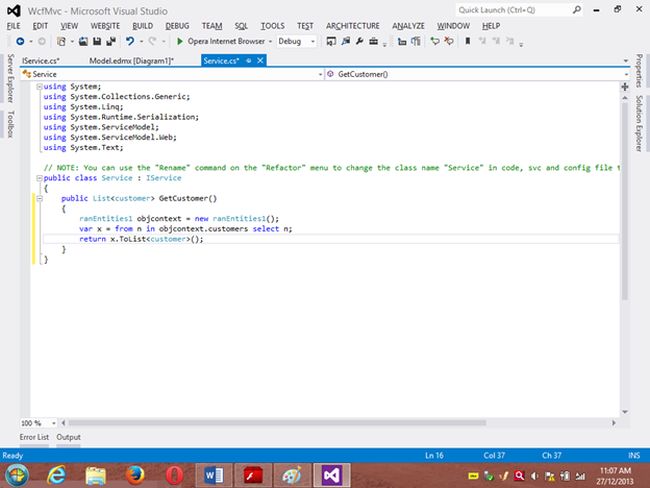Open the Error List panel tab
Image resolution: width=650 pixels, height=488 pixels.
(35, 438)
